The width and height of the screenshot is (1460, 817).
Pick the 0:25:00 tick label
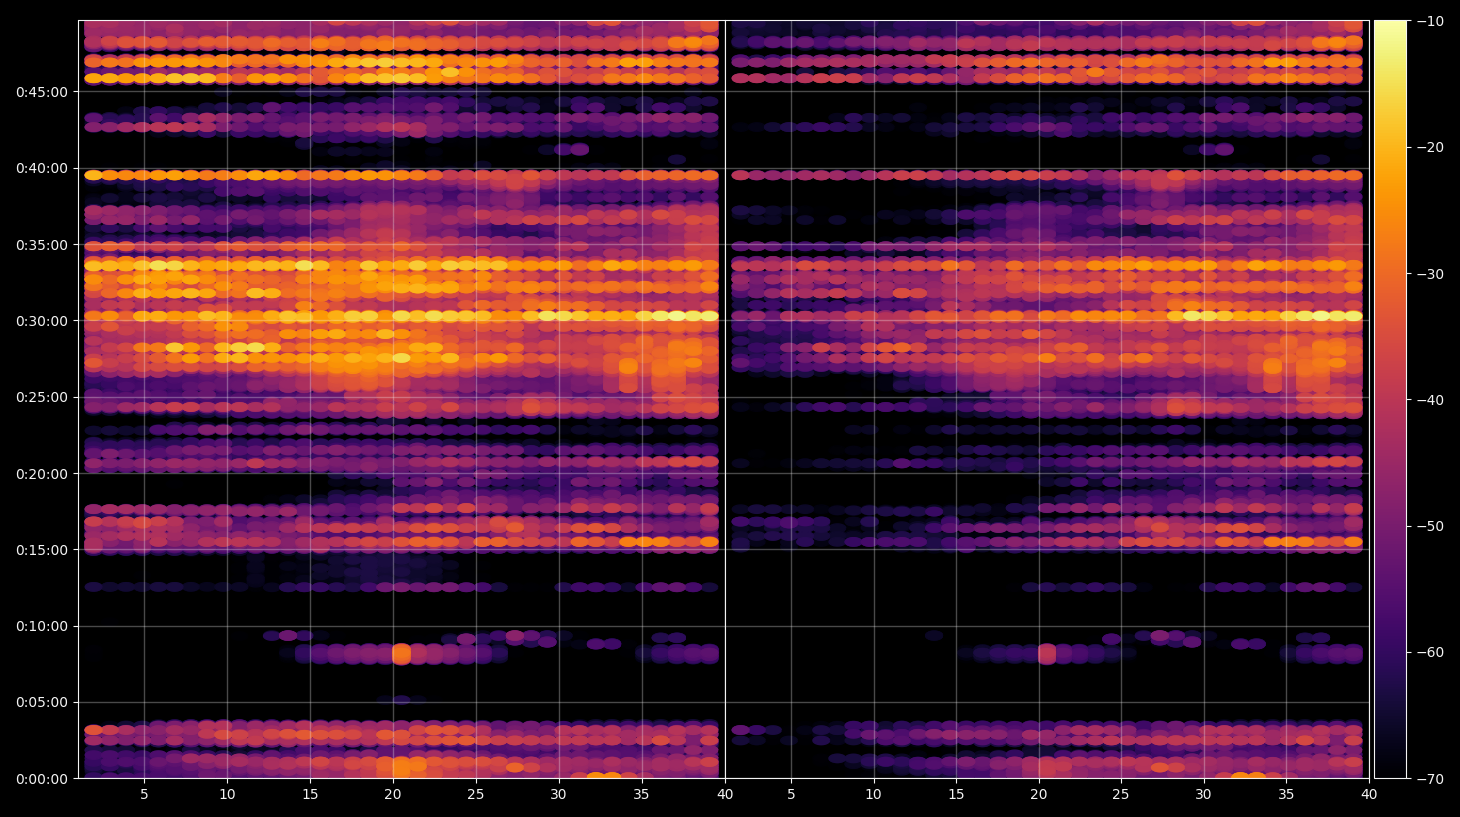[42, 398]
